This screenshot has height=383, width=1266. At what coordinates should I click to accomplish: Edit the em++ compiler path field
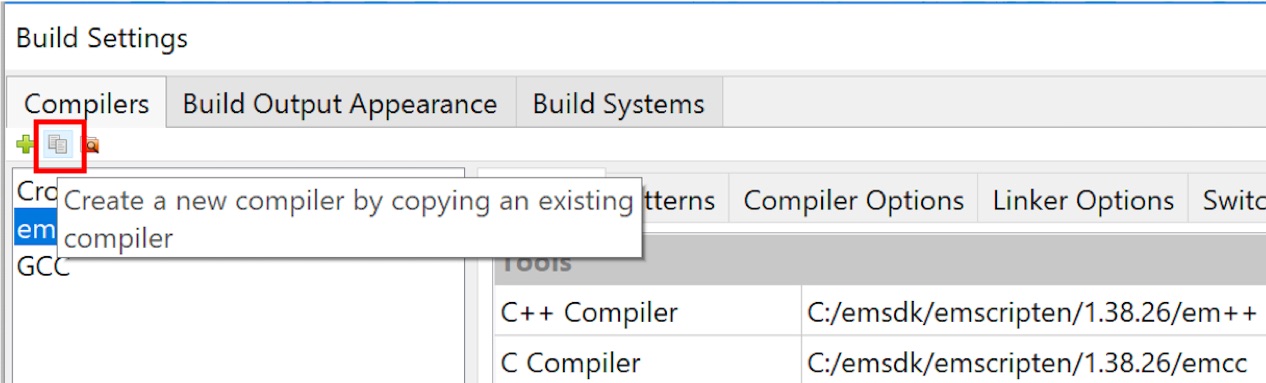point(1033,312)
